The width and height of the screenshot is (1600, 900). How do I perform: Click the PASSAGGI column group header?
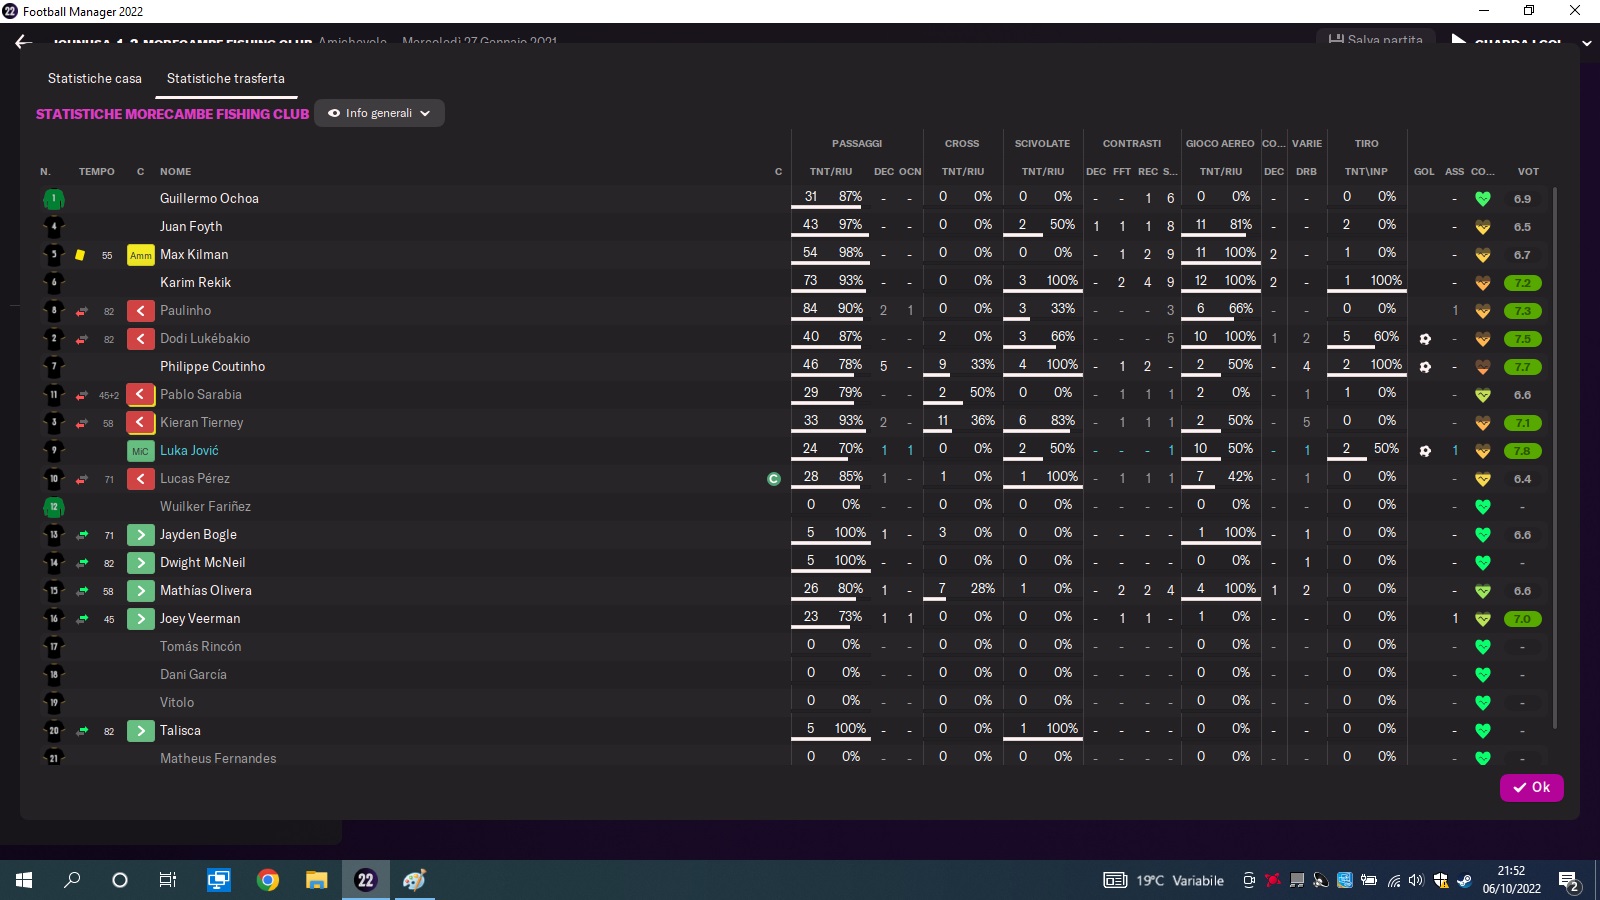click(x=857, y=144)
